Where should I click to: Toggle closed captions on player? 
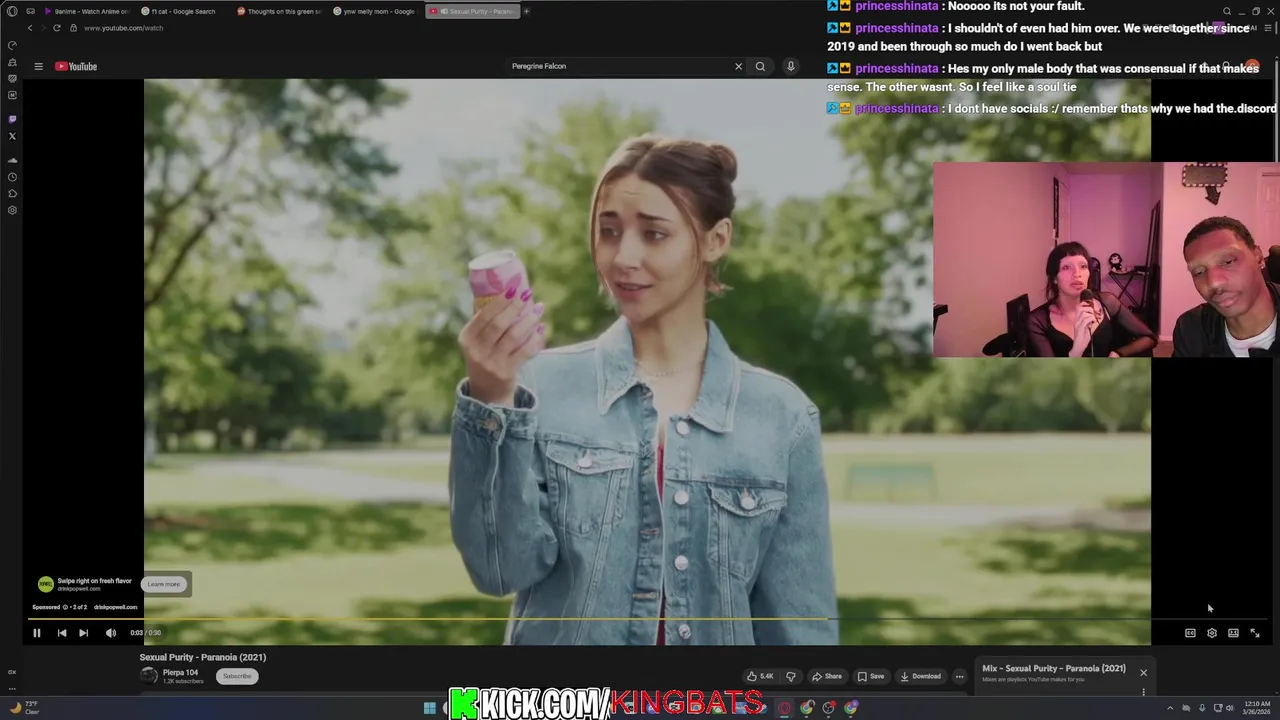click(1190, 633)
